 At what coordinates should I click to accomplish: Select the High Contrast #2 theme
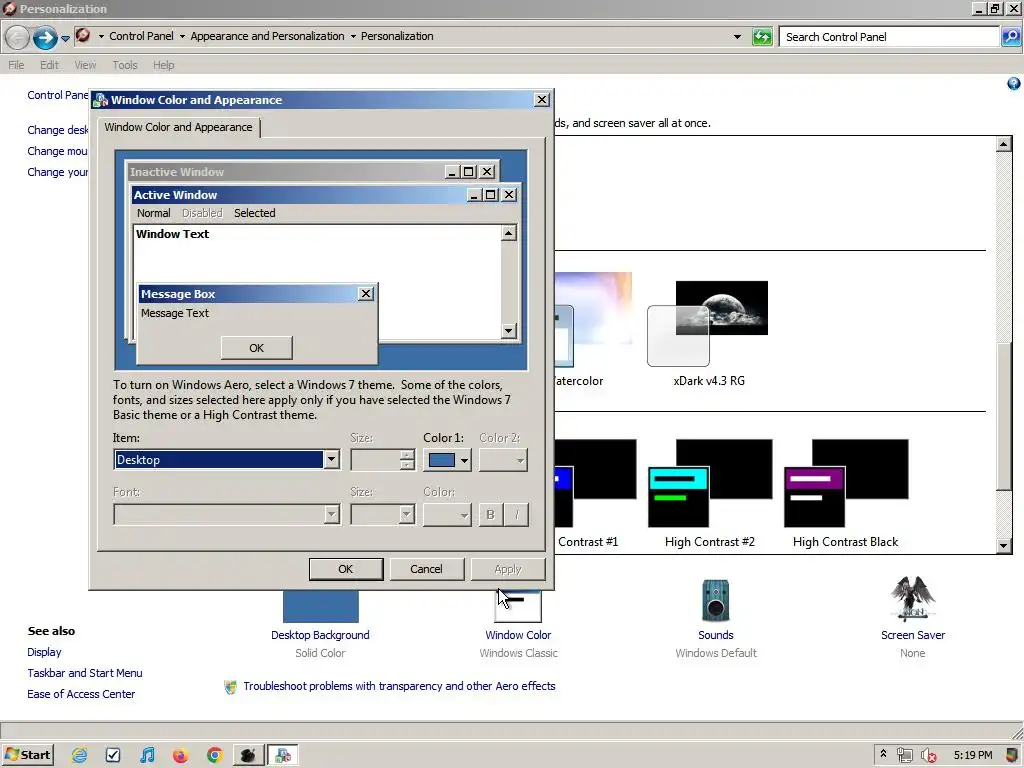(x=710, y=493)
